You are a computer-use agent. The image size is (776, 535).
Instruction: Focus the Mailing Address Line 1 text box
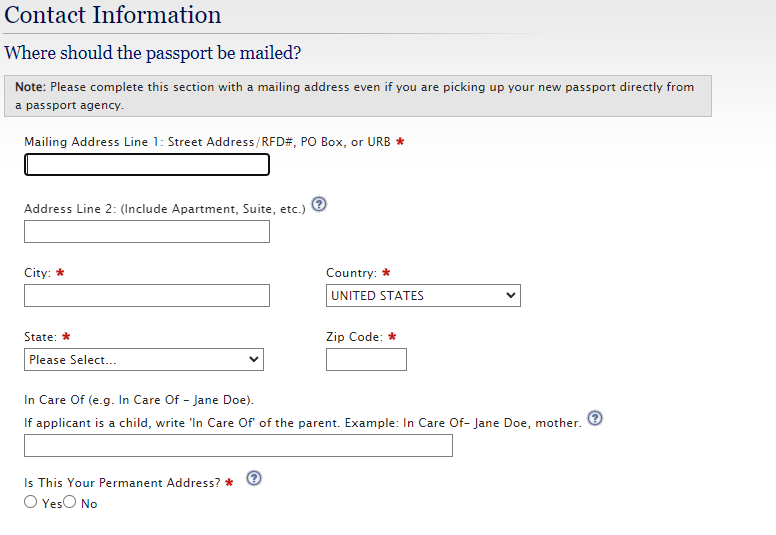coord(147,165)
